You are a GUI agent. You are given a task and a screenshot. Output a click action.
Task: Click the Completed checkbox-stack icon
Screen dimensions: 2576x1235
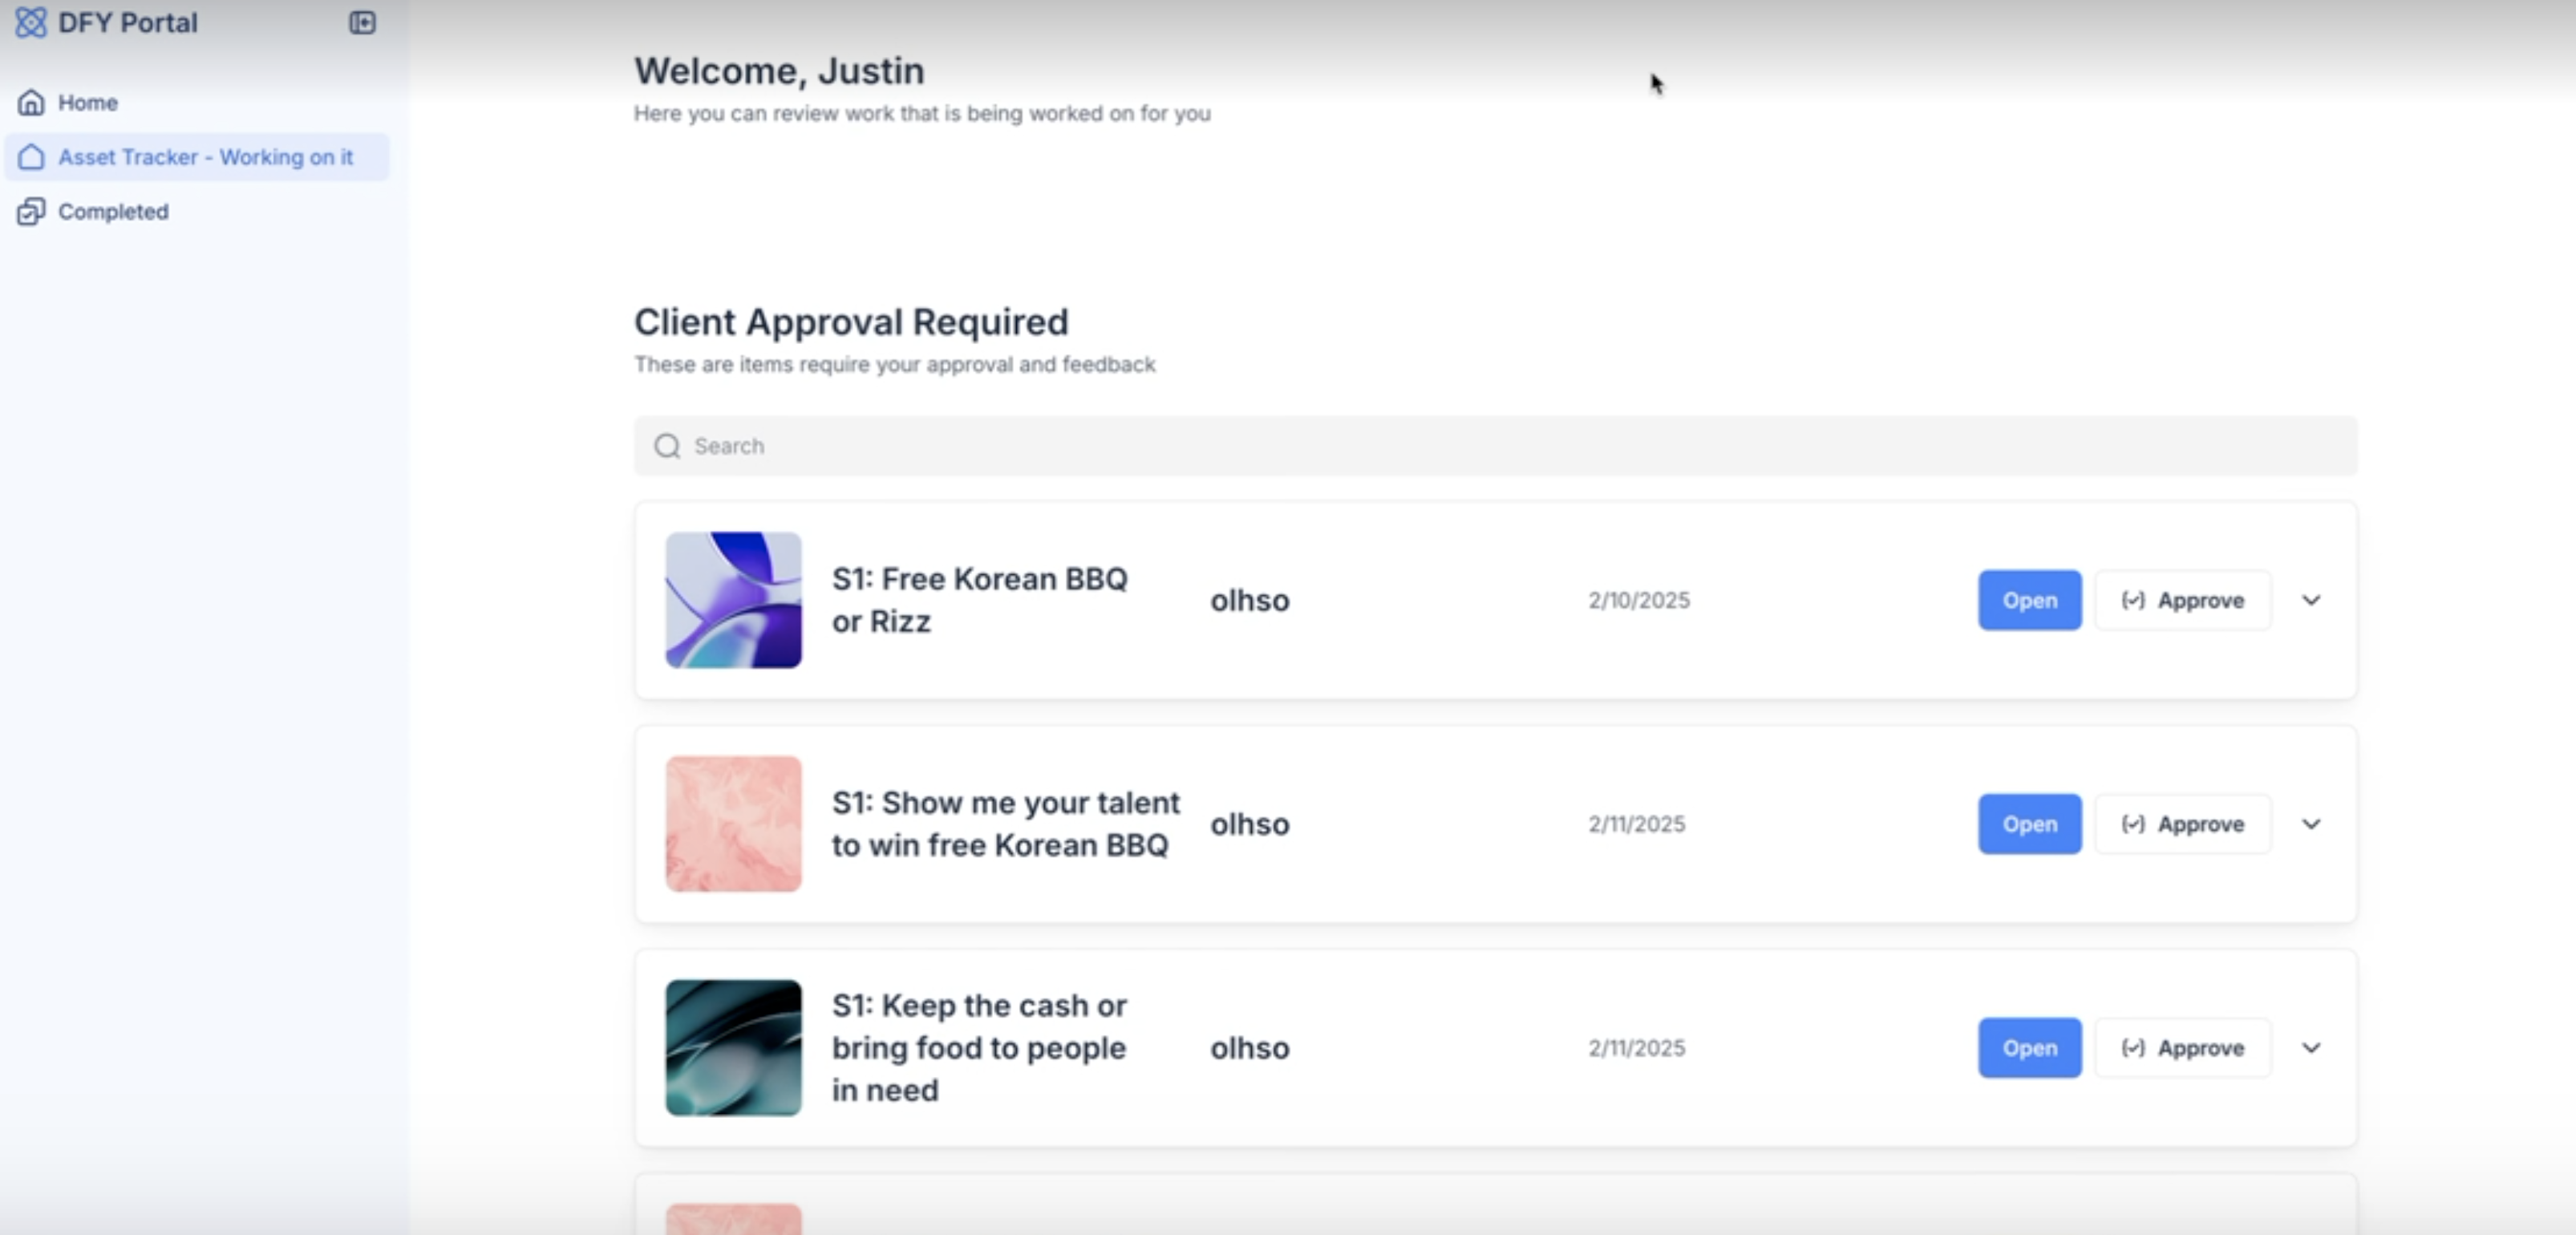pyautogui.click(x=31, y=211)
